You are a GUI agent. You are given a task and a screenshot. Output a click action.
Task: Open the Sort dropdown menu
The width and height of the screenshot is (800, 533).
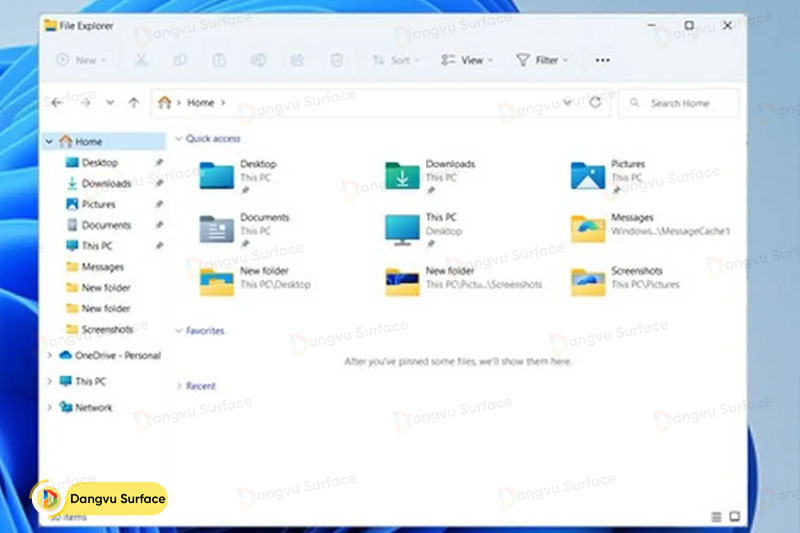tap(396, 60)
